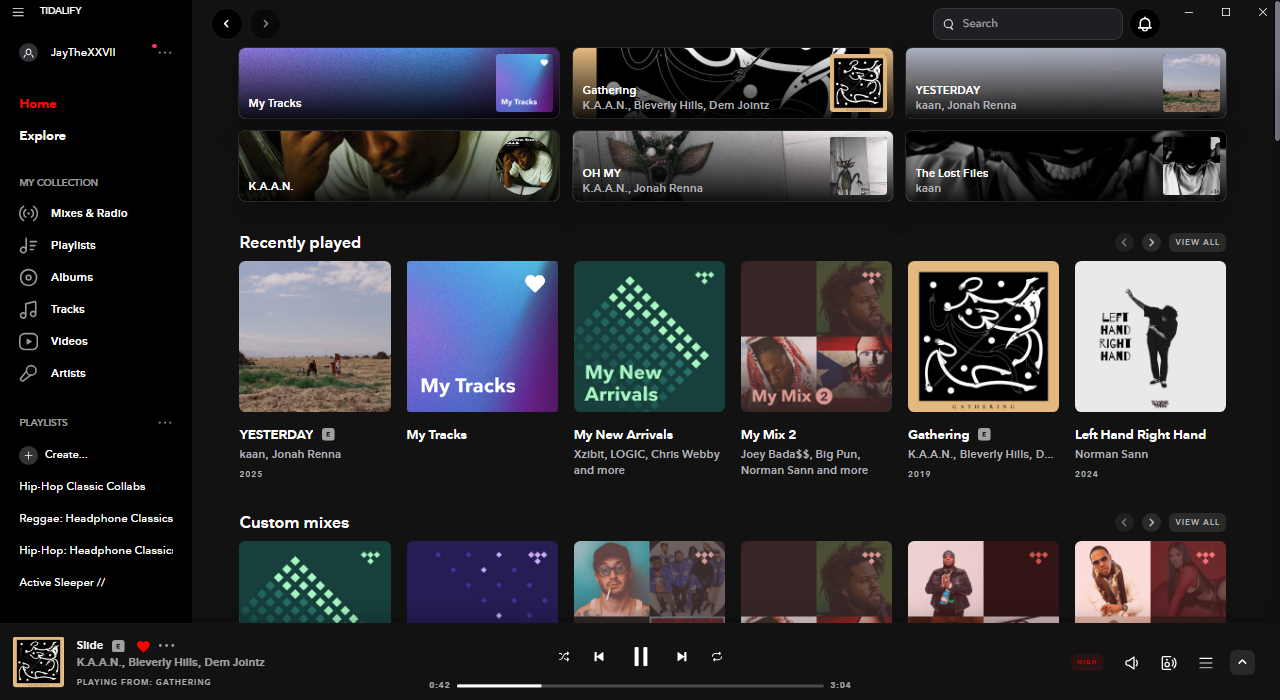Click the plus icon to create playlist

(x=29, y=455)
